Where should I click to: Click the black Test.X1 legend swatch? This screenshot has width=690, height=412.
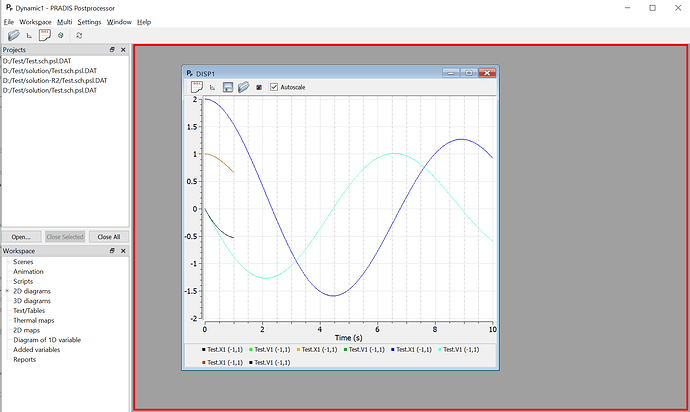(x=204, y=350)
